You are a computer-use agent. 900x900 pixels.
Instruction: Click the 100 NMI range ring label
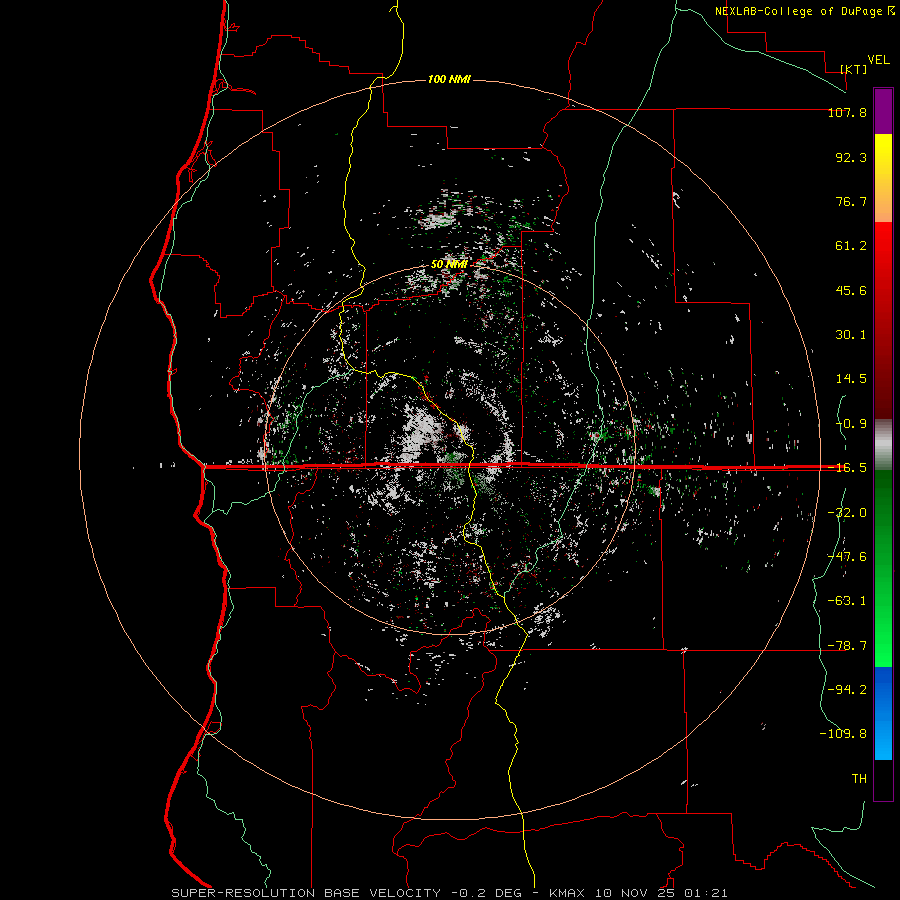click(x=449, y=79)
